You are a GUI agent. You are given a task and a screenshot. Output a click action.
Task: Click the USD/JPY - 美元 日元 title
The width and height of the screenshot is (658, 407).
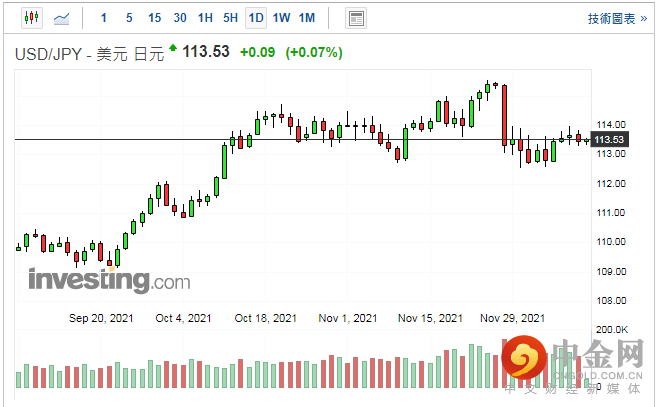click(89, 54)
